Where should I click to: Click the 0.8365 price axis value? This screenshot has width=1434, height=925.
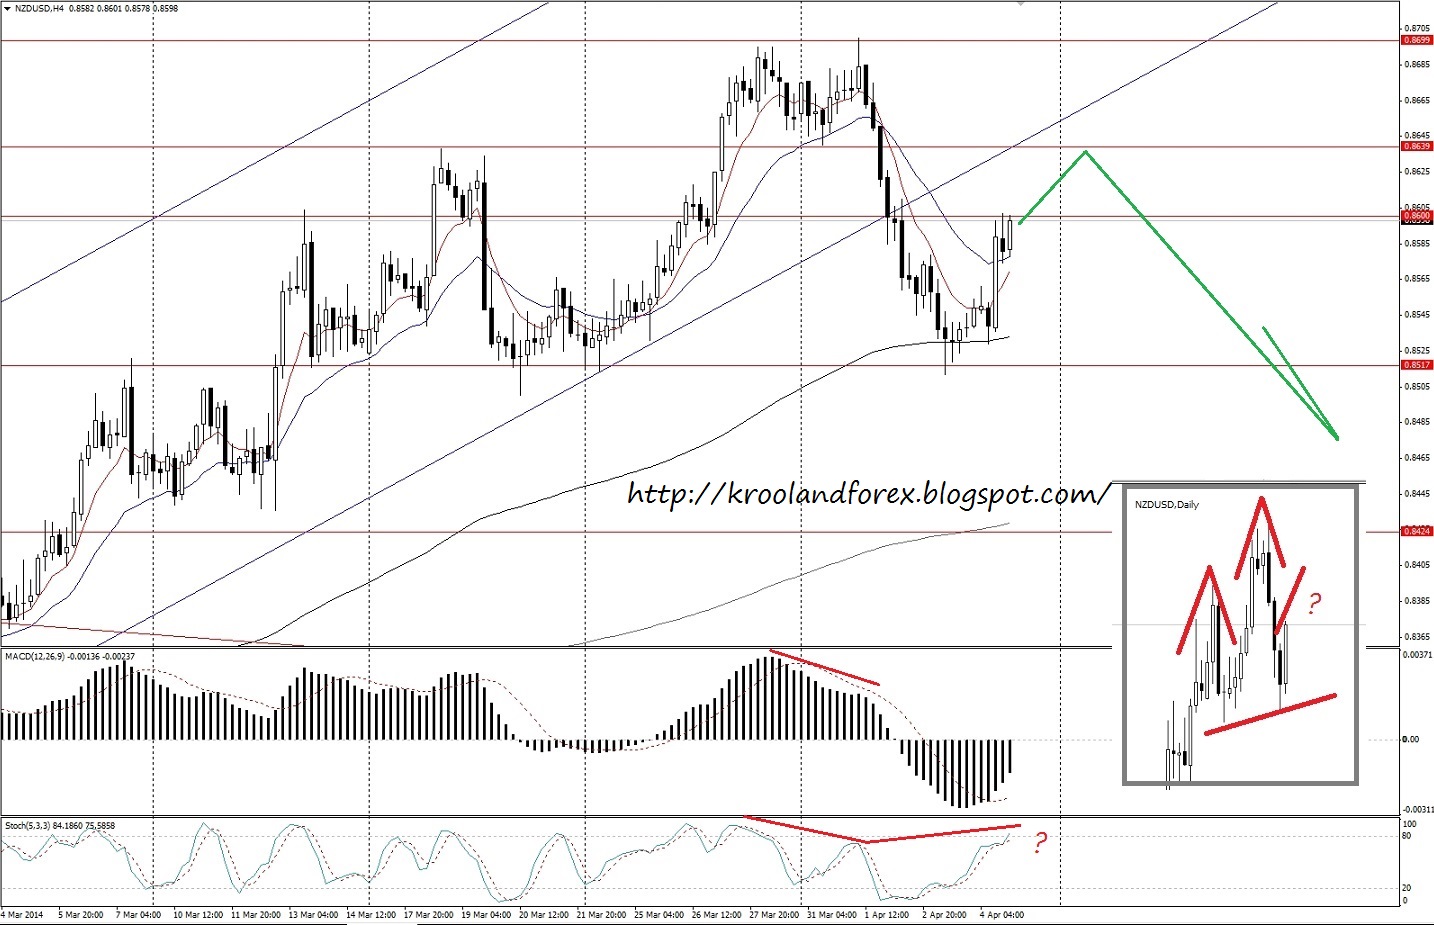click(1417, 636)
